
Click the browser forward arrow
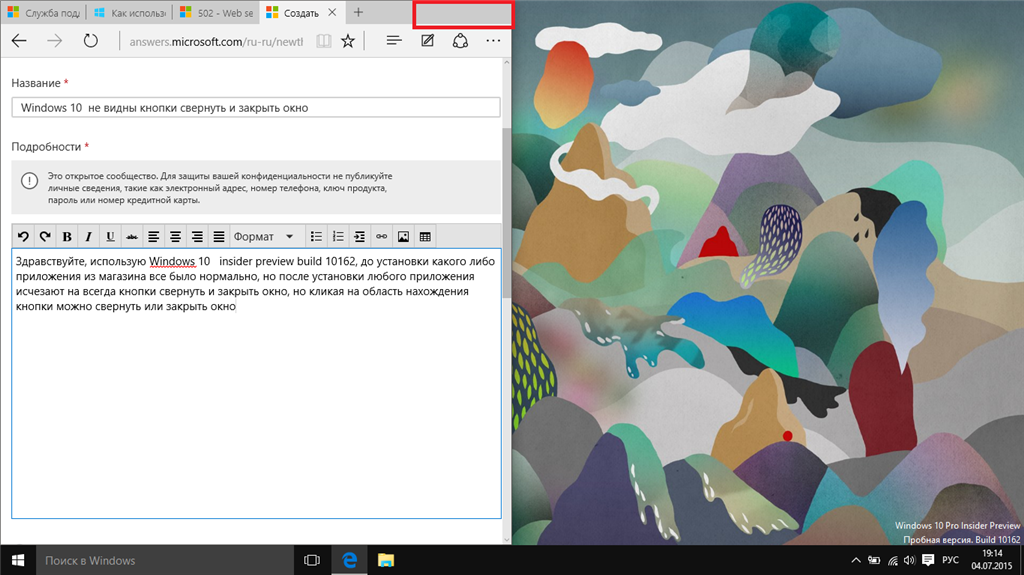coord(54,41)
